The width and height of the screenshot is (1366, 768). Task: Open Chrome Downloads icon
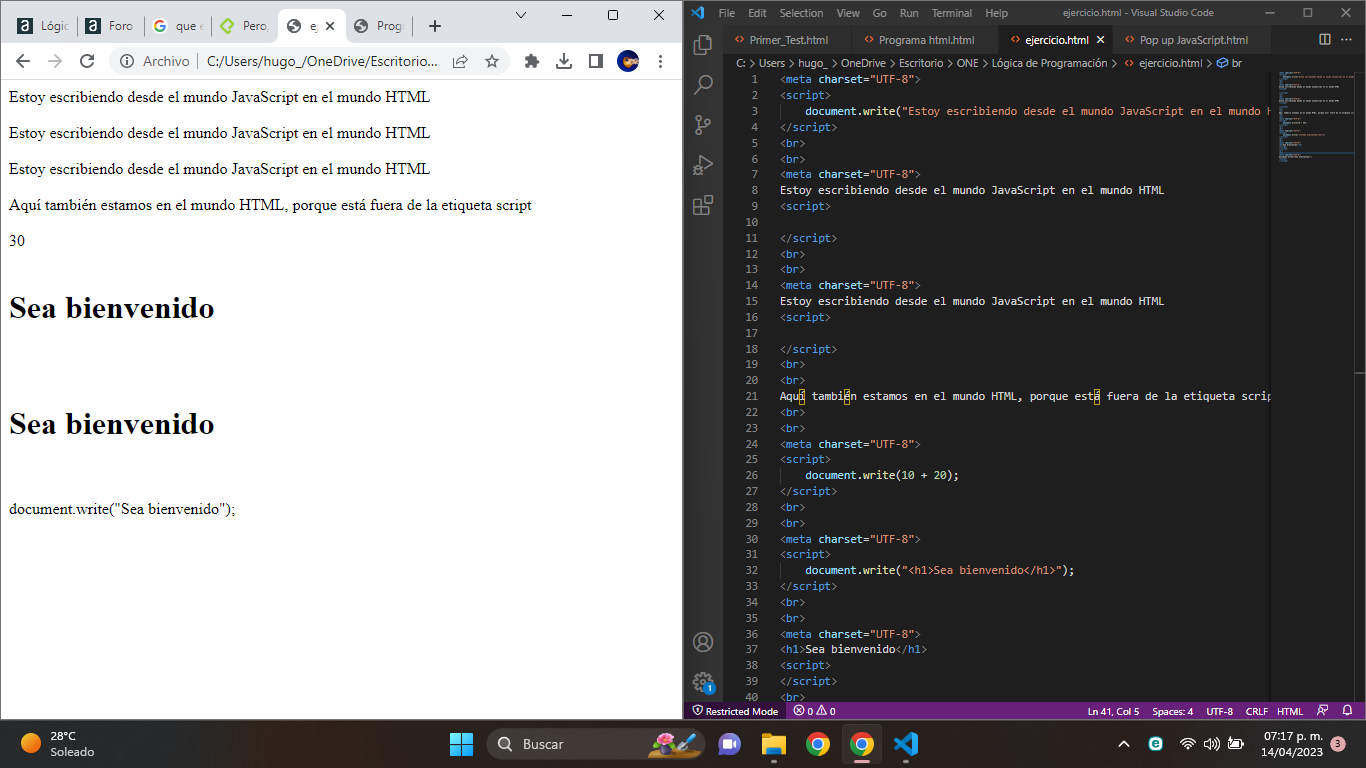(x=564, y=61)
